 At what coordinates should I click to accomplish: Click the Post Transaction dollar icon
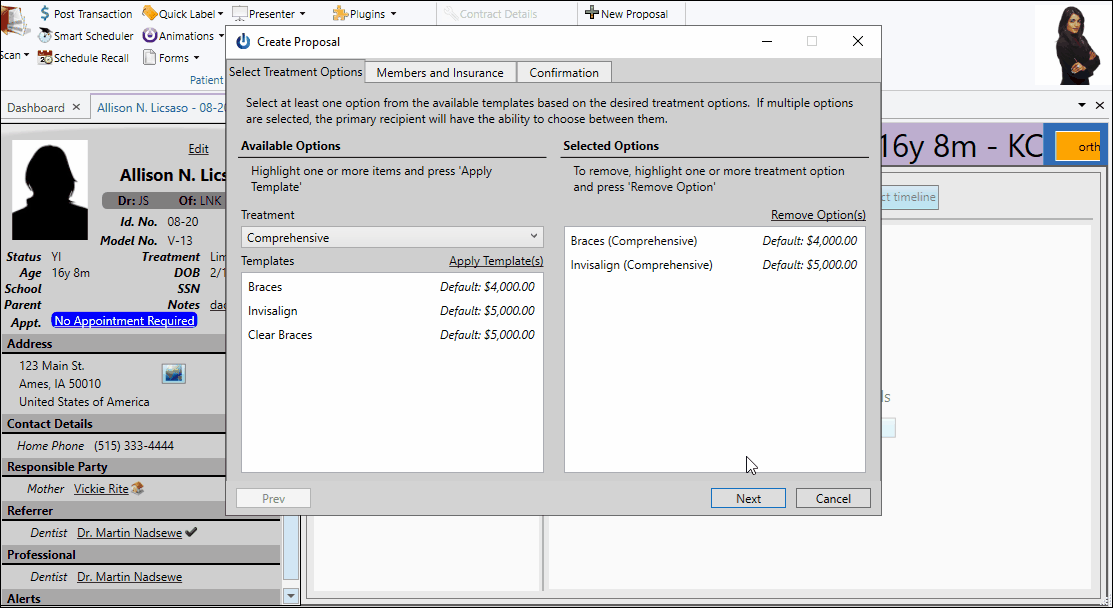46,14
